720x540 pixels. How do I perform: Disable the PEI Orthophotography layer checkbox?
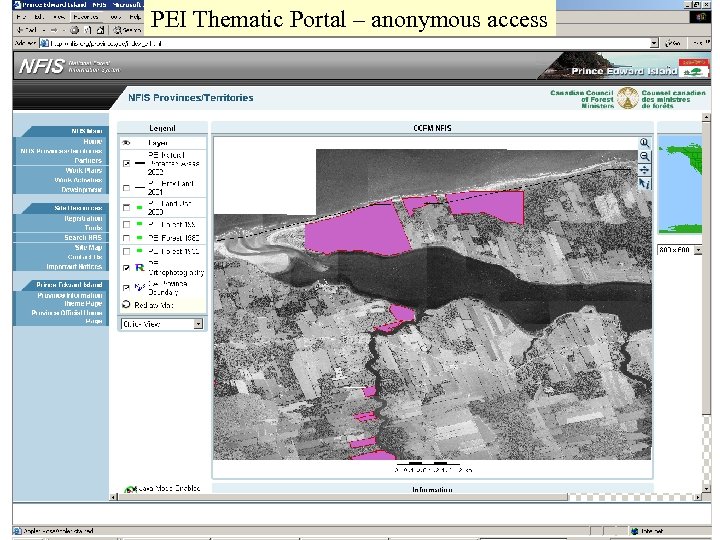[x=126, y=268]
